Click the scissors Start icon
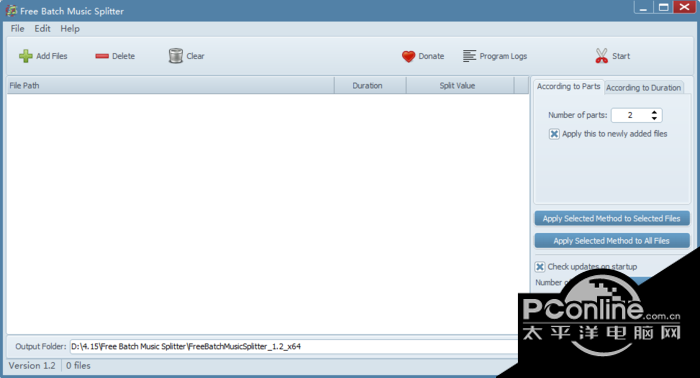The height and width of the screenshot is (378, 700). point(601,56)
